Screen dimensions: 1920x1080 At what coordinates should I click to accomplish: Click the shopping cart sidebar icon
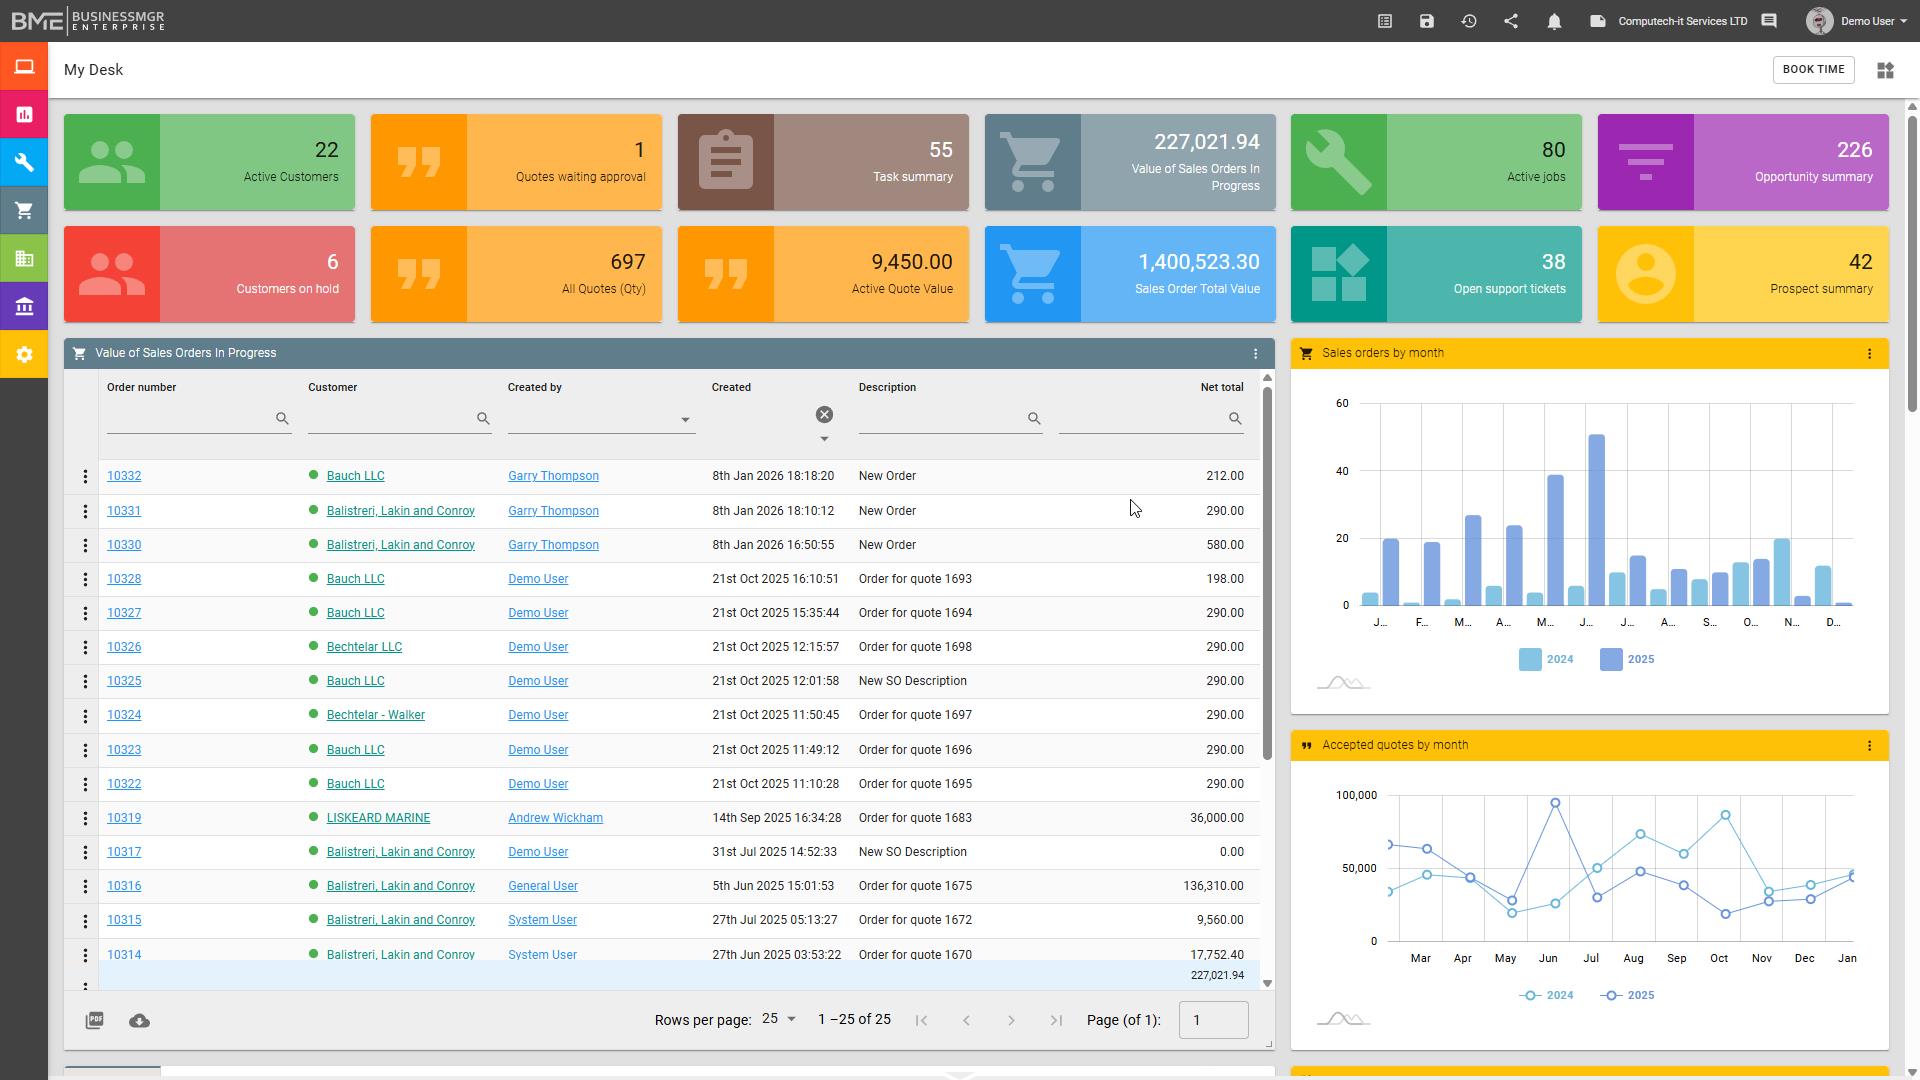coord(24,211)
